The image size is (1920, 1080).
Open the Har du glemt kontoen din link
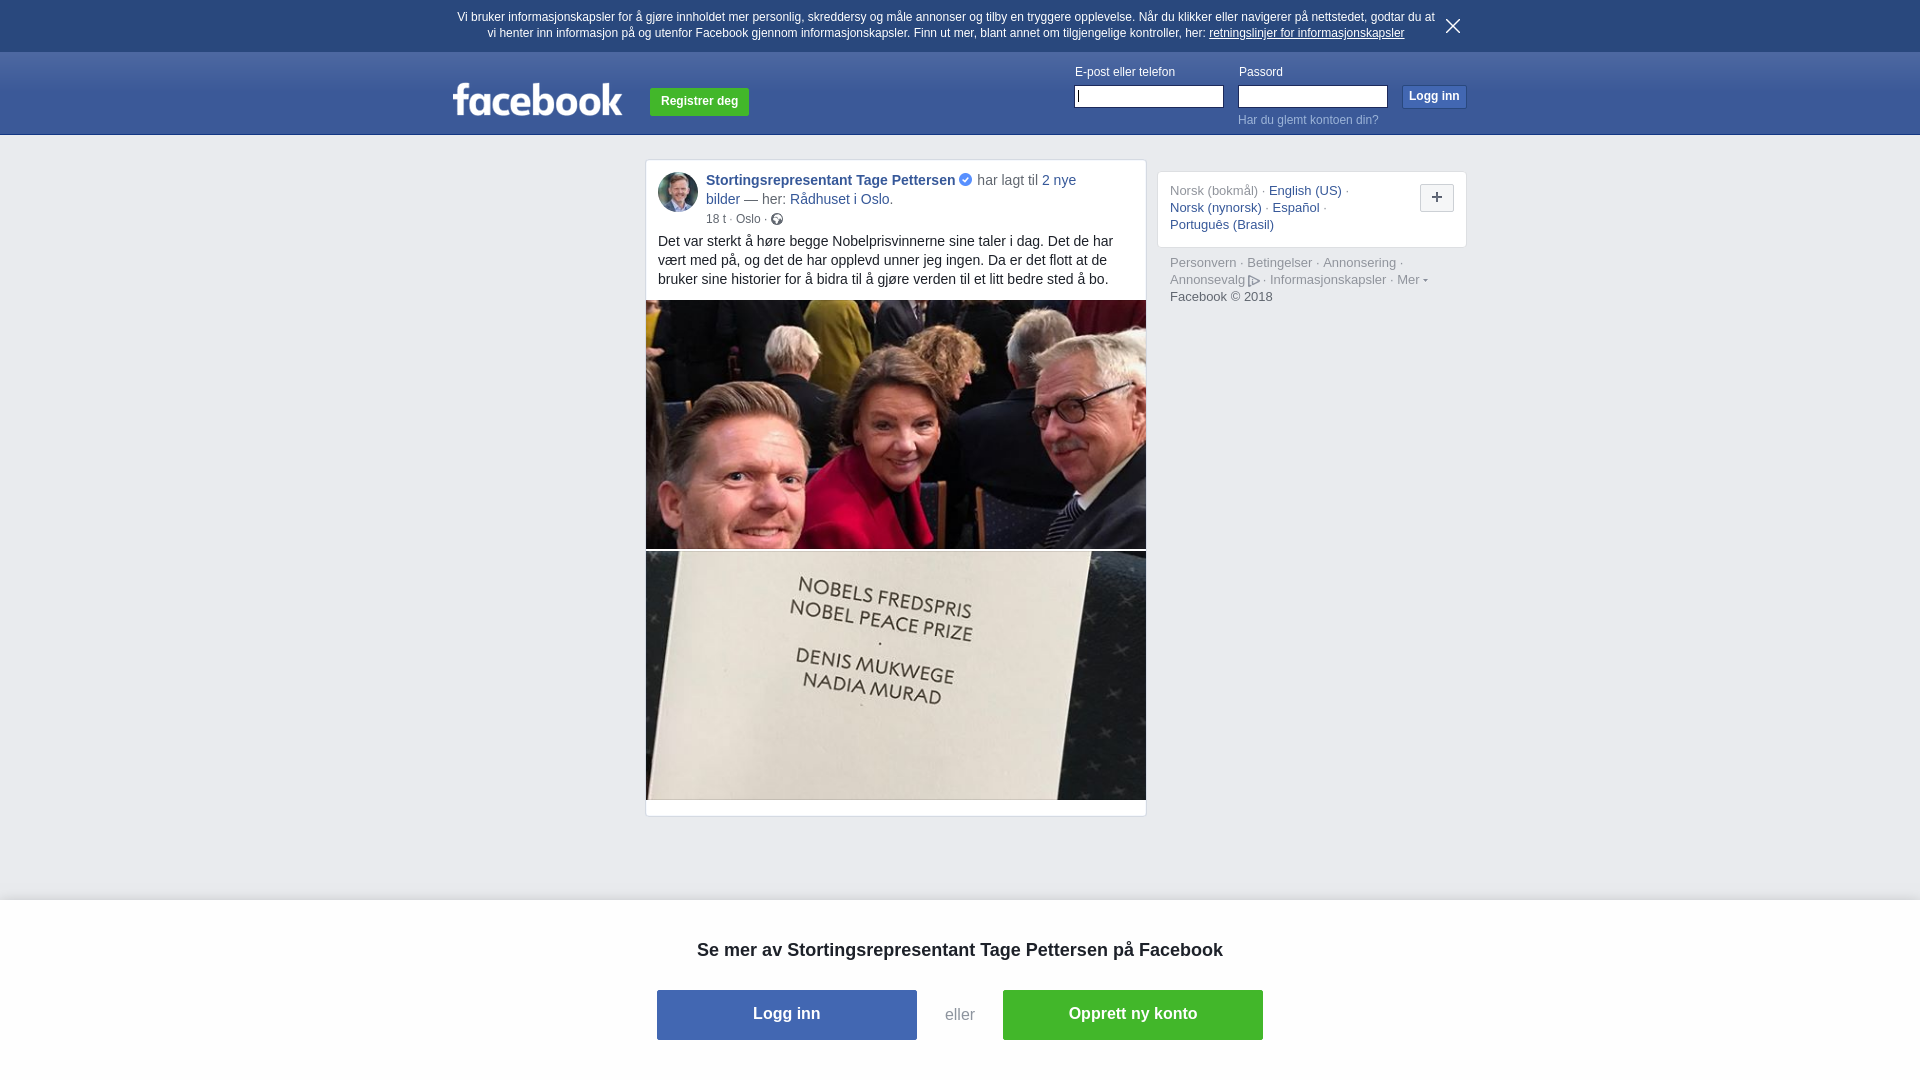tap(1308, 120)
